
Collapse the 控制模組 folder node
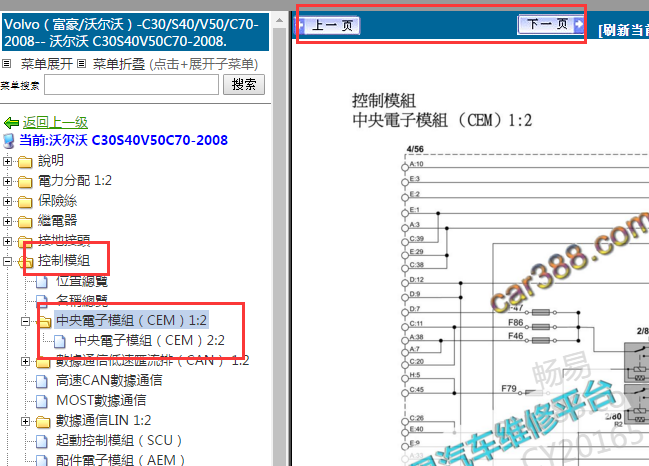[7, 261]
